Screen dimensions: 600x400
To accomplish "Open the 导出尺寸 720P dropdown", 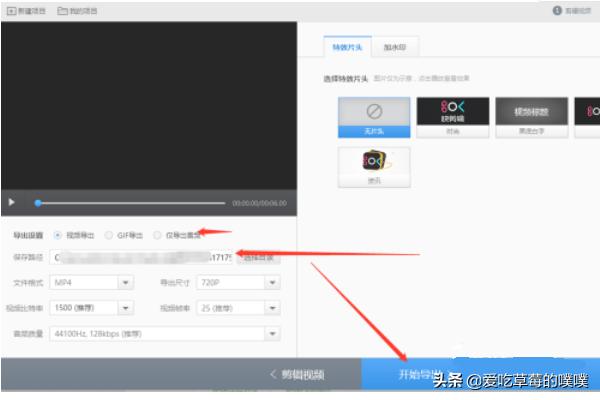I will (271, 283).
